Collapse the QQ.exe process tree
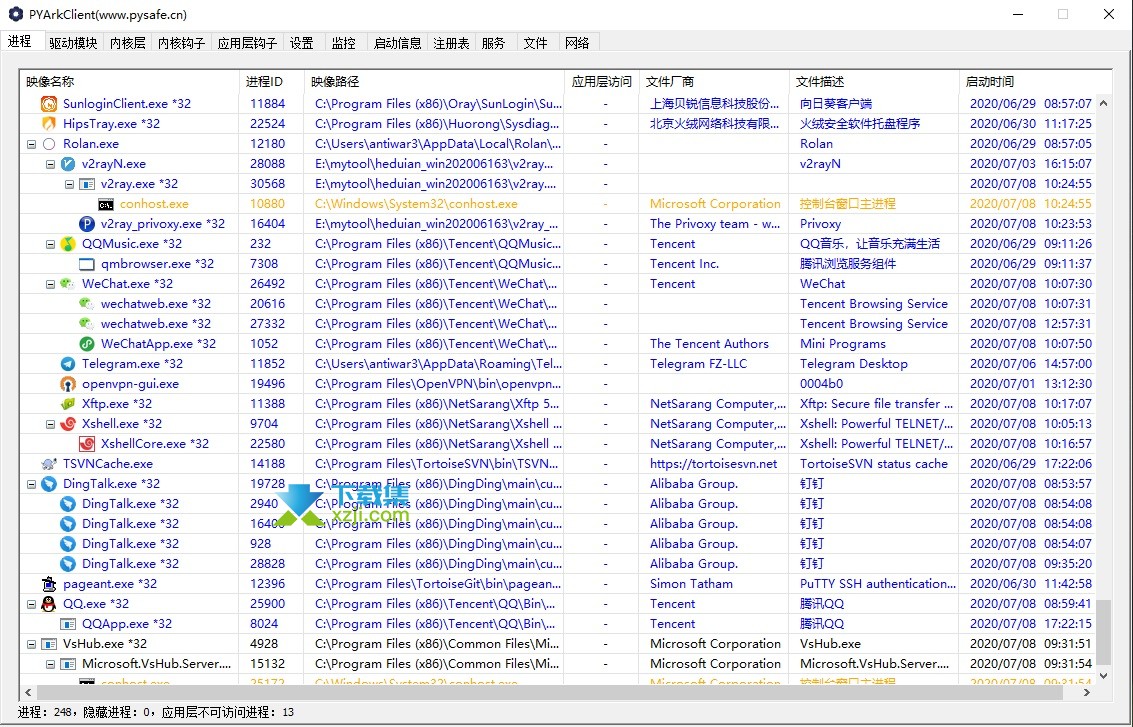This screenshot has width=1133, height=727. point(31,604)
